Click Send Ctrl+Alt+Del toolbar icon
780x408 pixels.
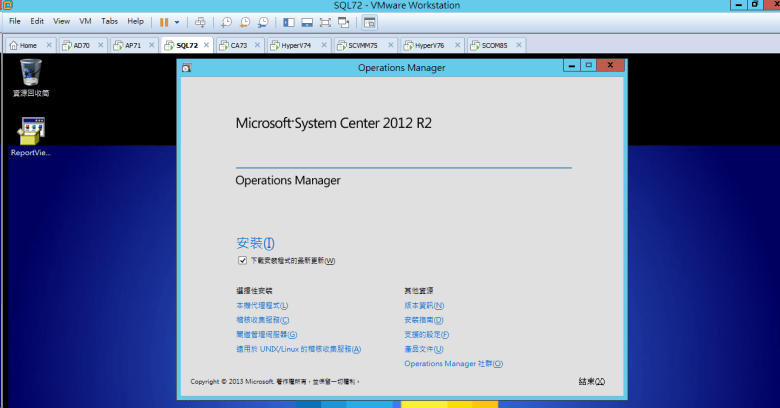coord(200,21)
